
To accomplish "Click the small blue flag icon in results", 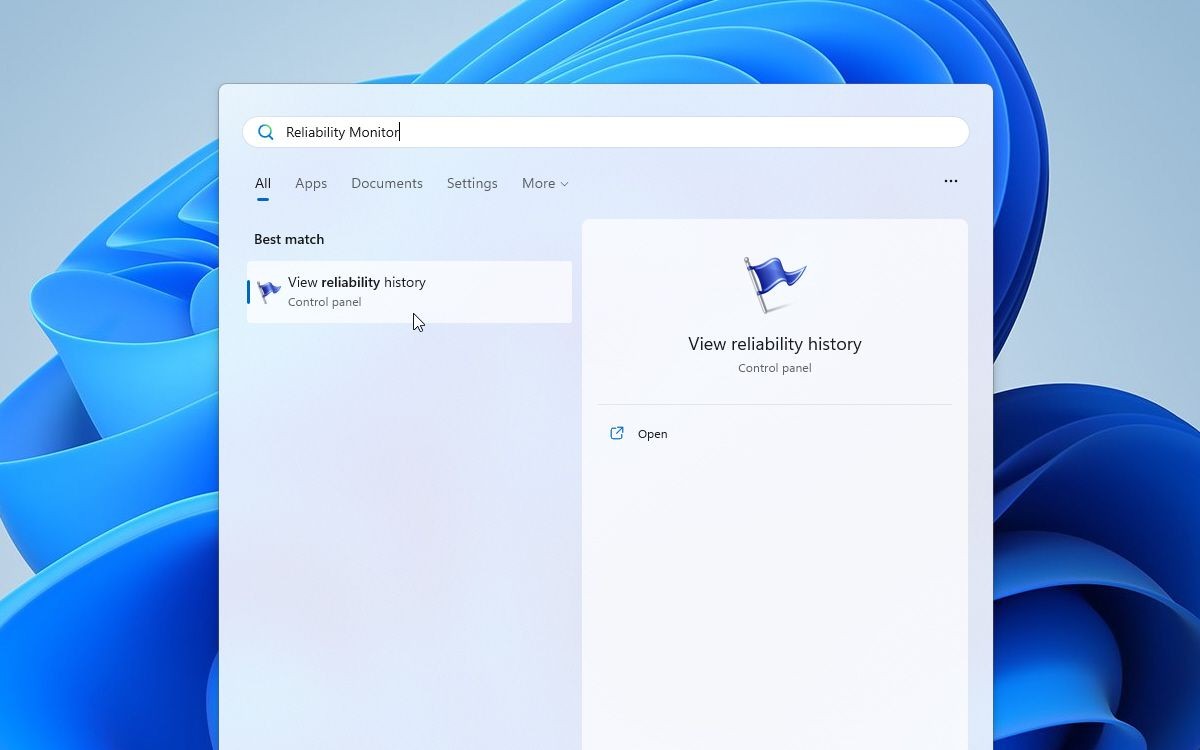I will tap(269, 292).
